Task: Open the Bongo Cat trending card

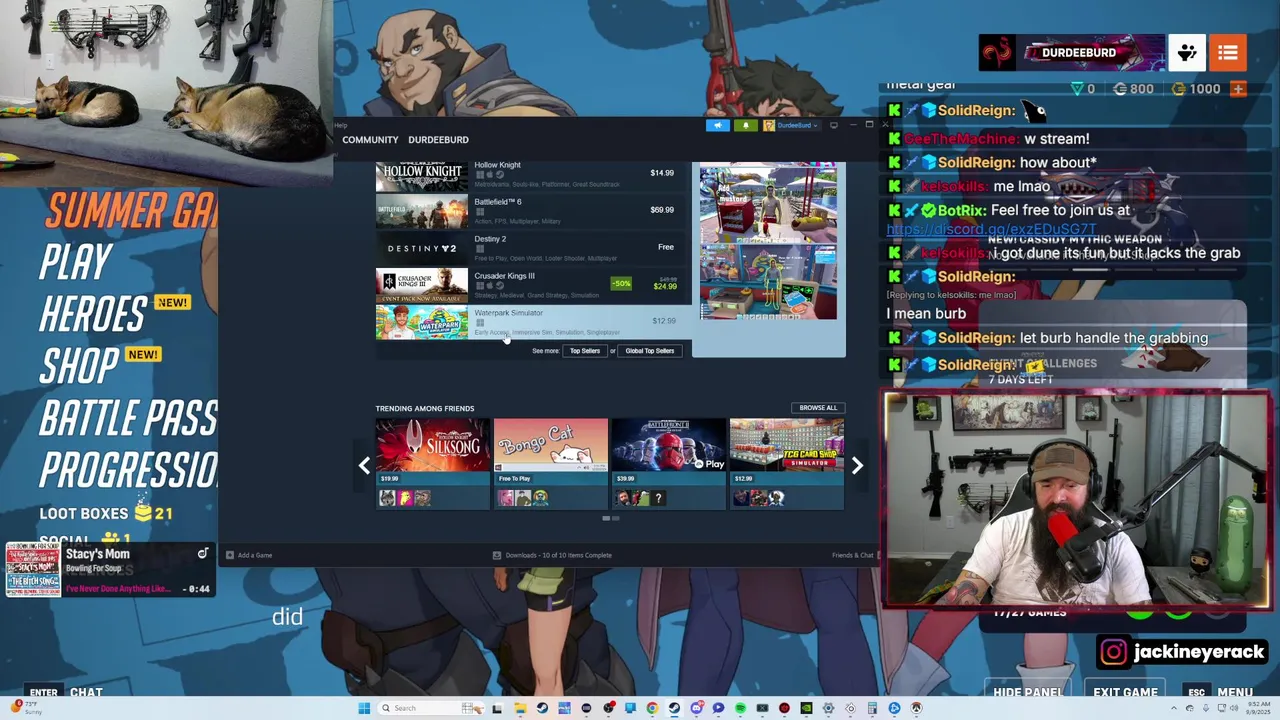Action: point(551,464)
